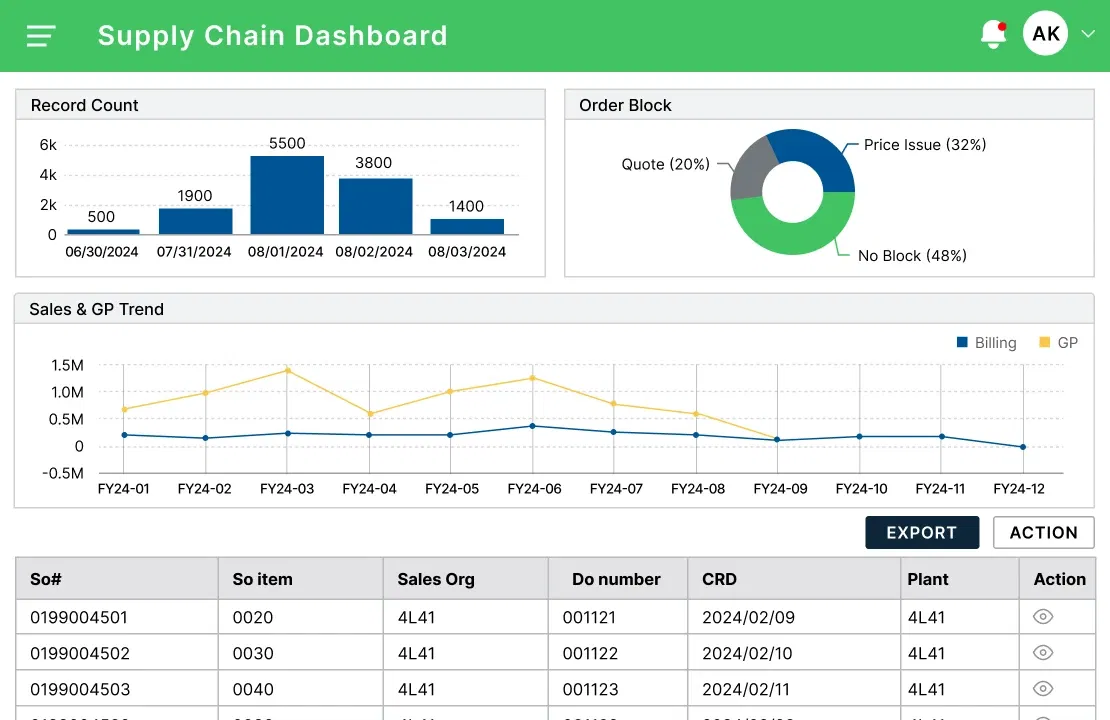Open row actions for order 0199004503
Screen dimensions: 1110x720
tap(1044, 688)
